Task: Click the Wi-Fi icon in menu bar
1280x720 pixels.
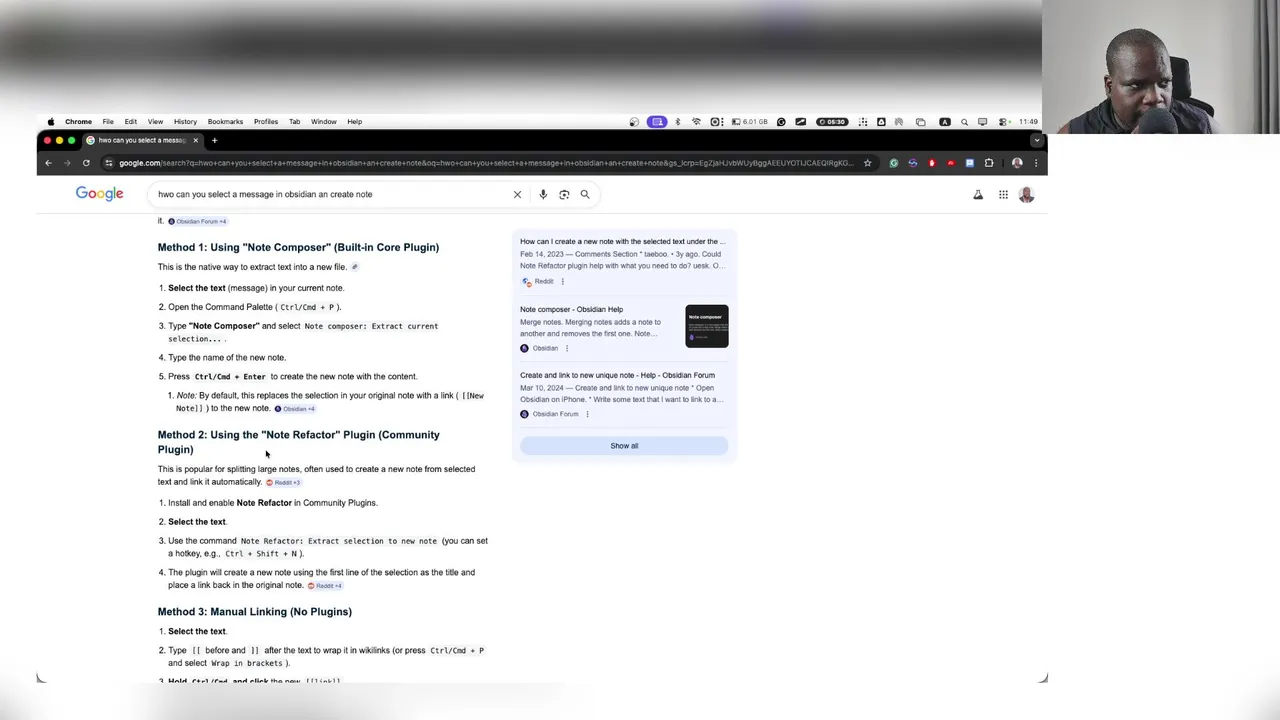Action: click(x=696, y=122)
